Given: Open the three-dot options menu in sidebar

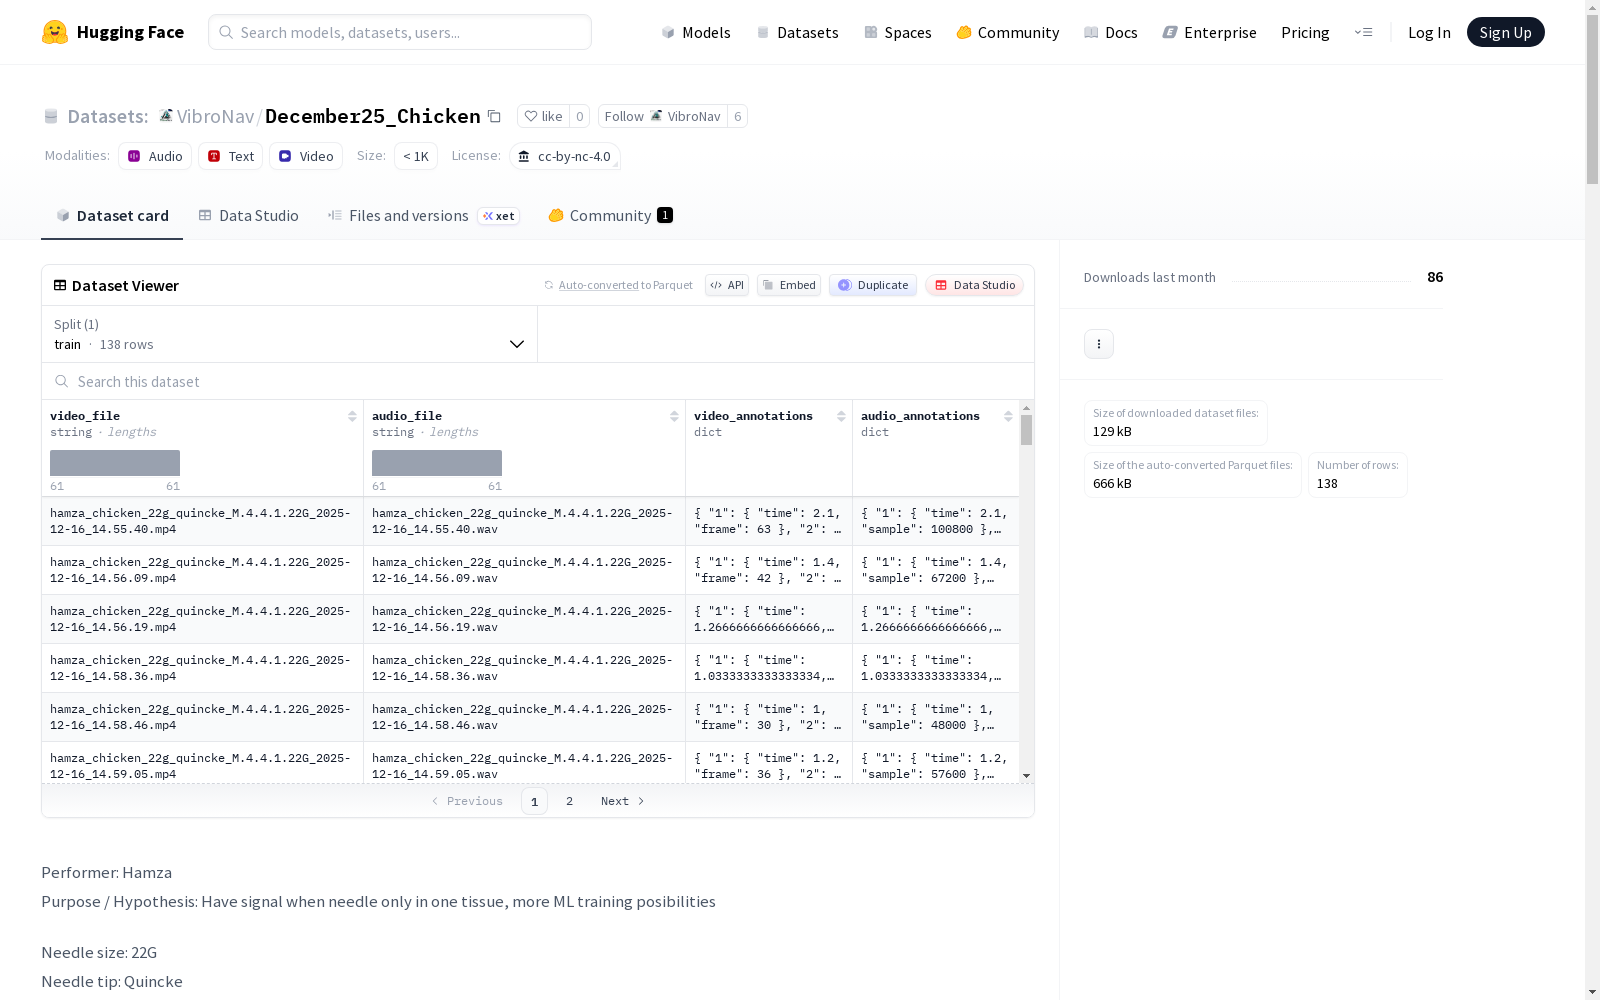Looking at the screenshot, I should point(1099,344).
